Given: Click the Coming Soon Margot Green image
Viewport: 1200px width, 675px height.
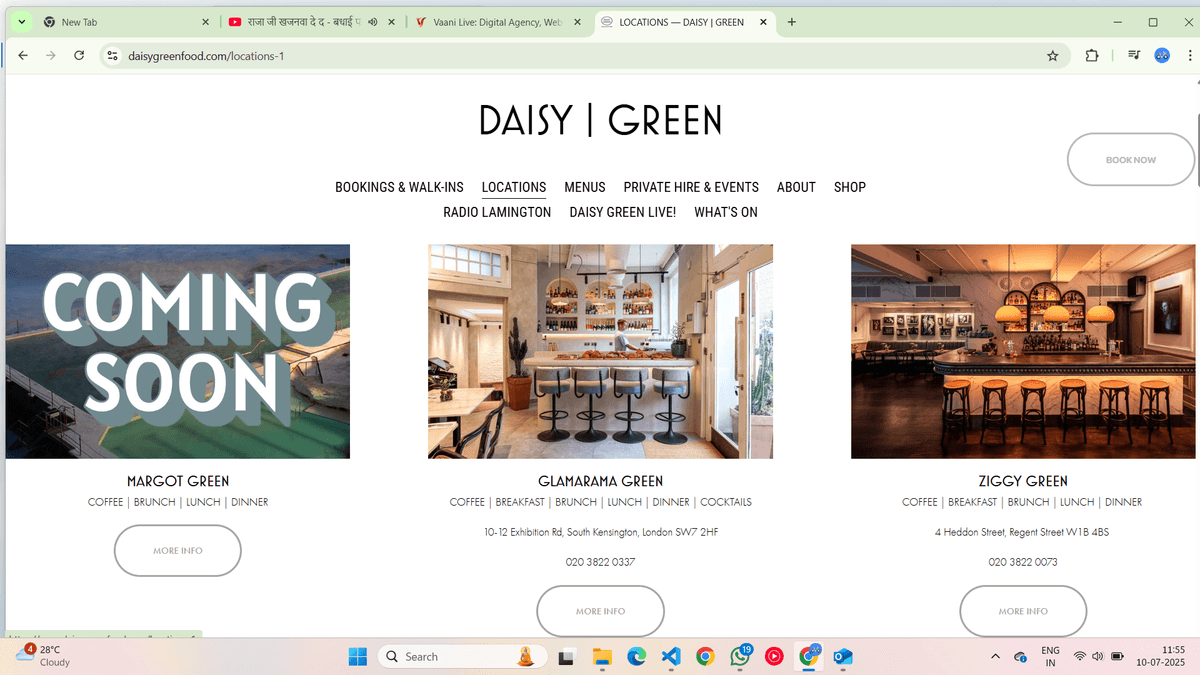Looking at the screenshot, I should click(x=178, y=352).
